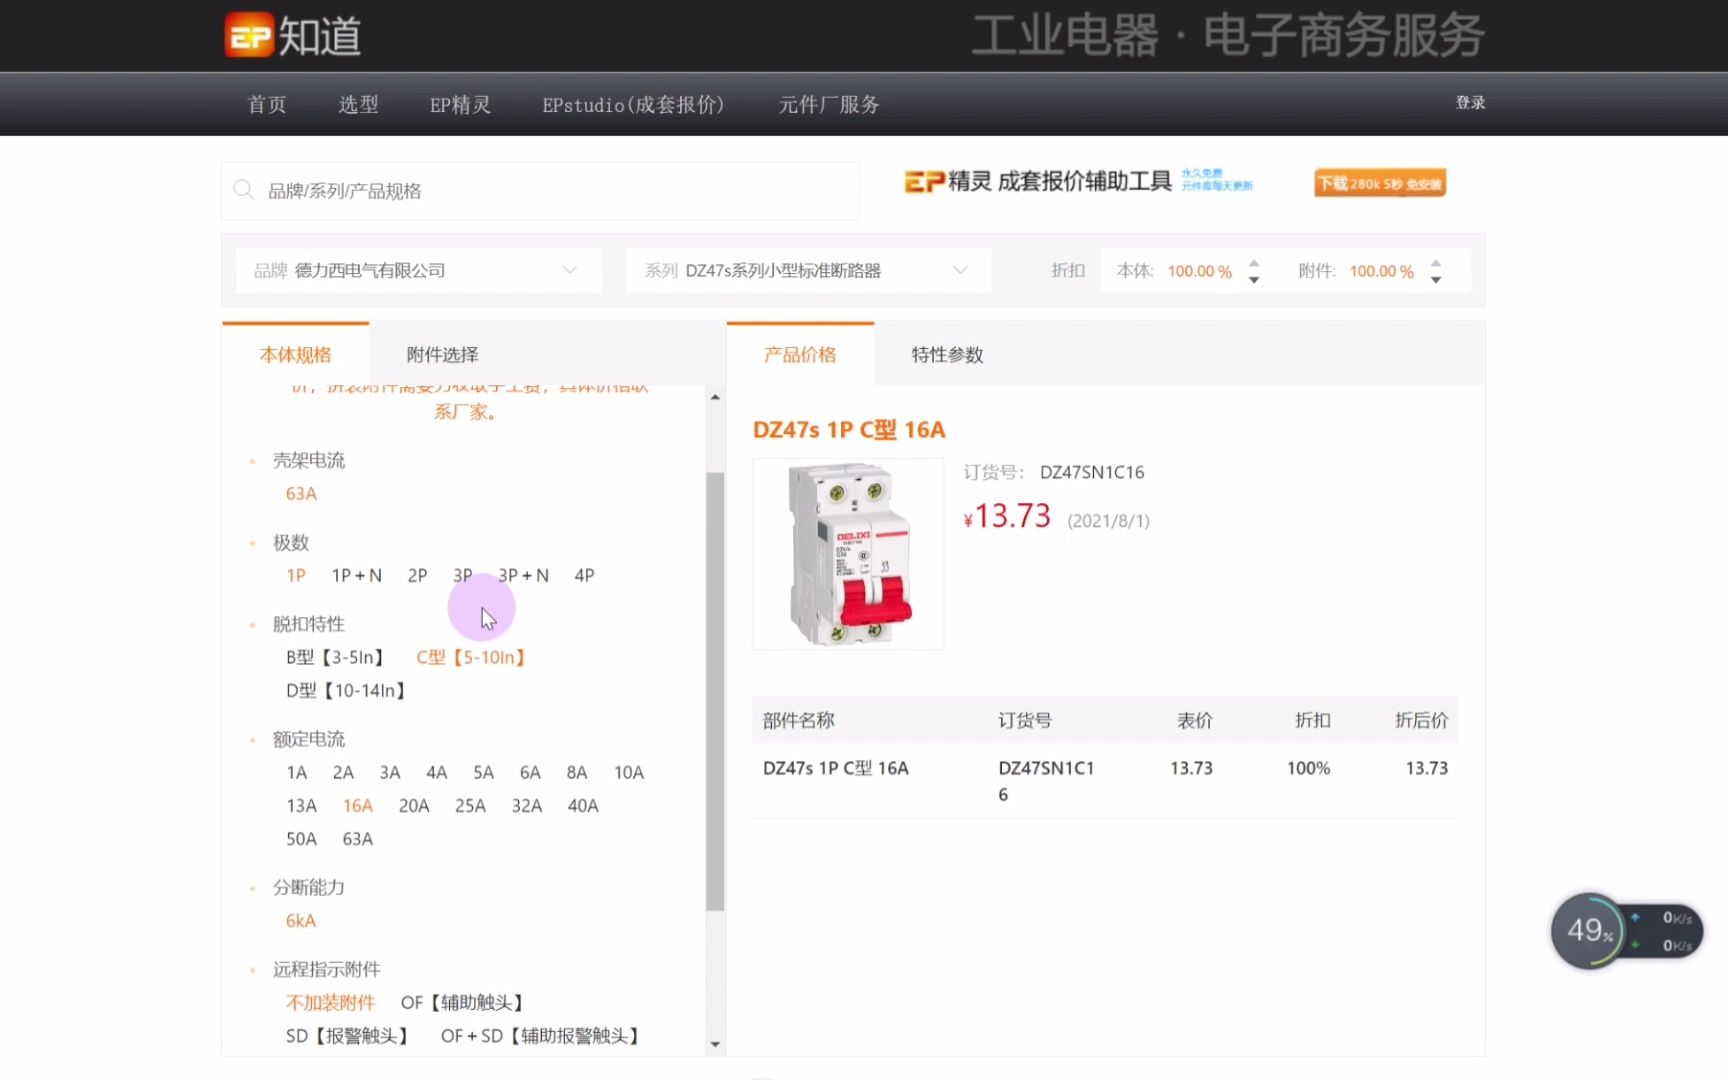Choose 25A rated current
Viewport: 1728px width, 1080px height.
click(470, 805)
